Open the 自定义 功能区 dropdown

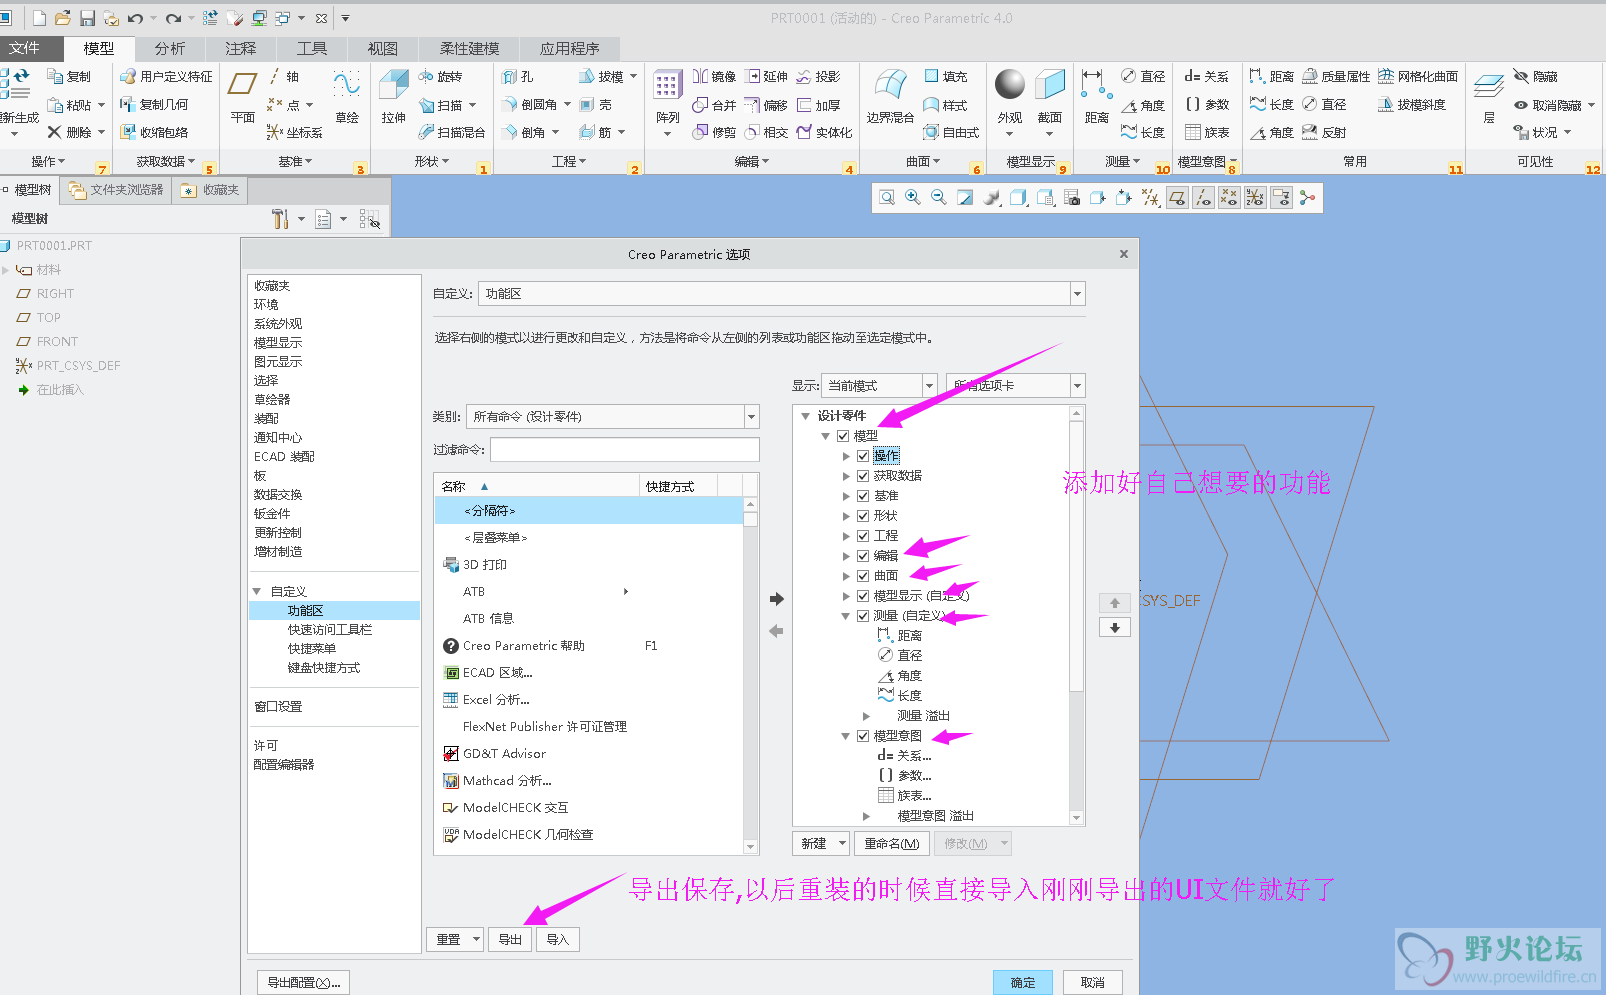(1077, 294)
